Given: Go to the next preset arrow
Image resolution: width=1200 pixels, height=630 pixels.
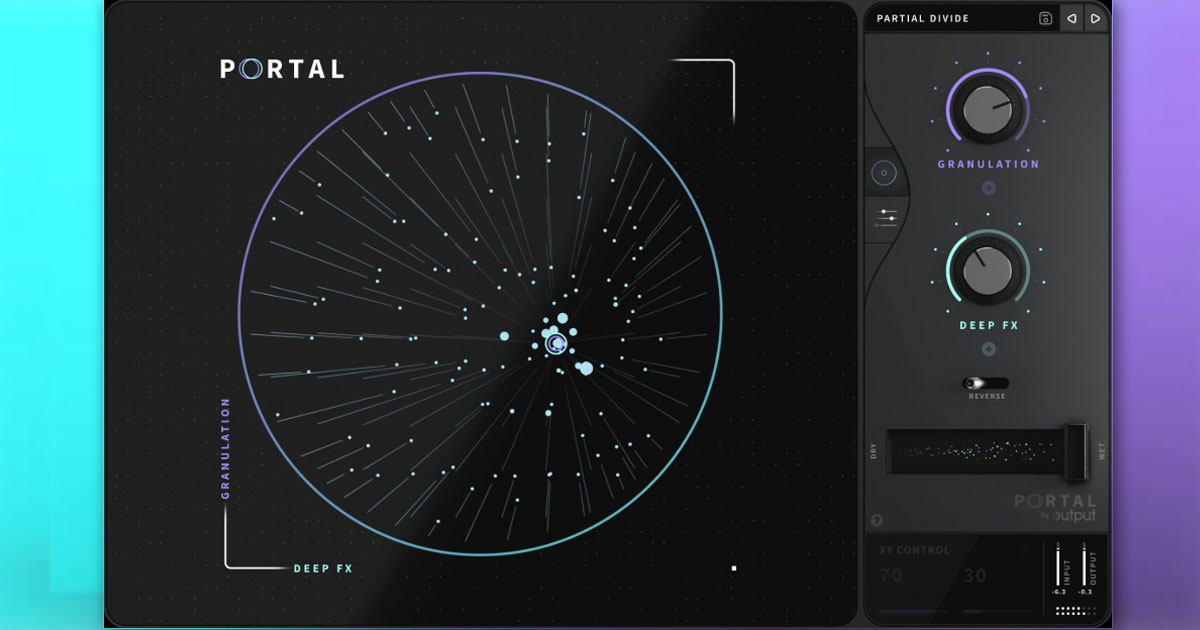Looking at the screenshot, I should pyautogui.click(x=1095, y=18).
